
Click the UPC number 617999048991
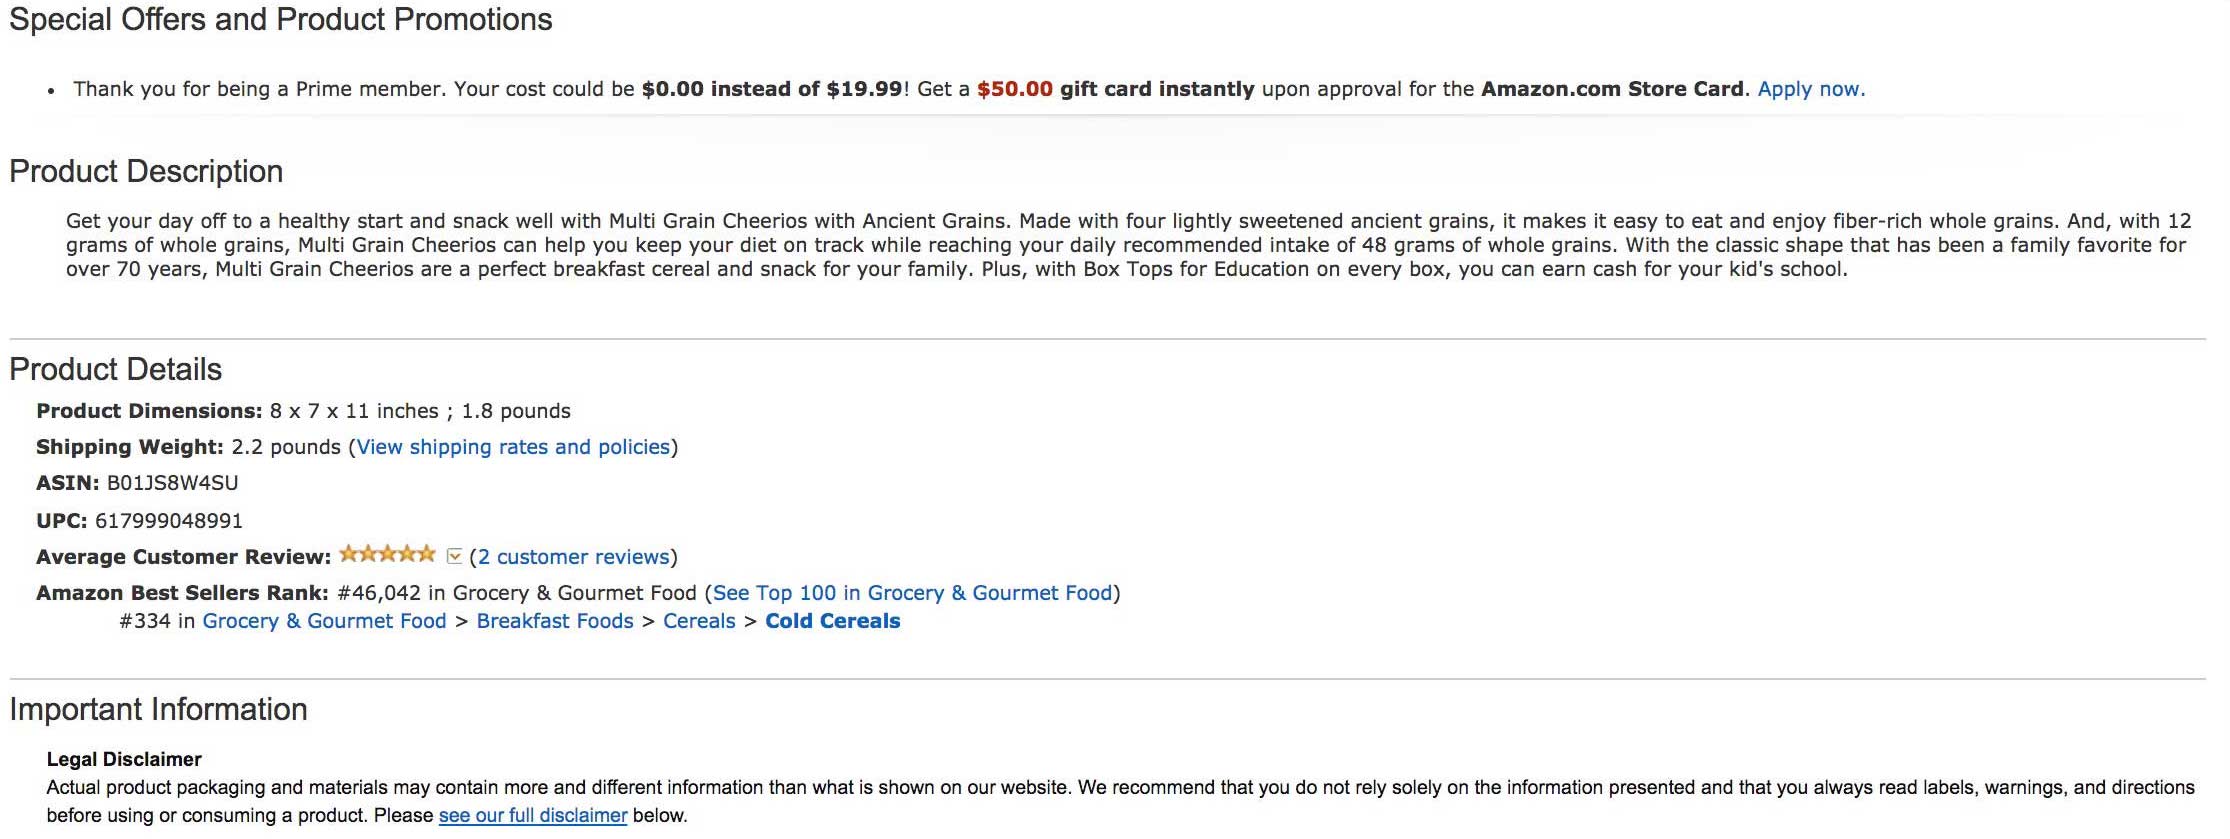coord(169,521)
